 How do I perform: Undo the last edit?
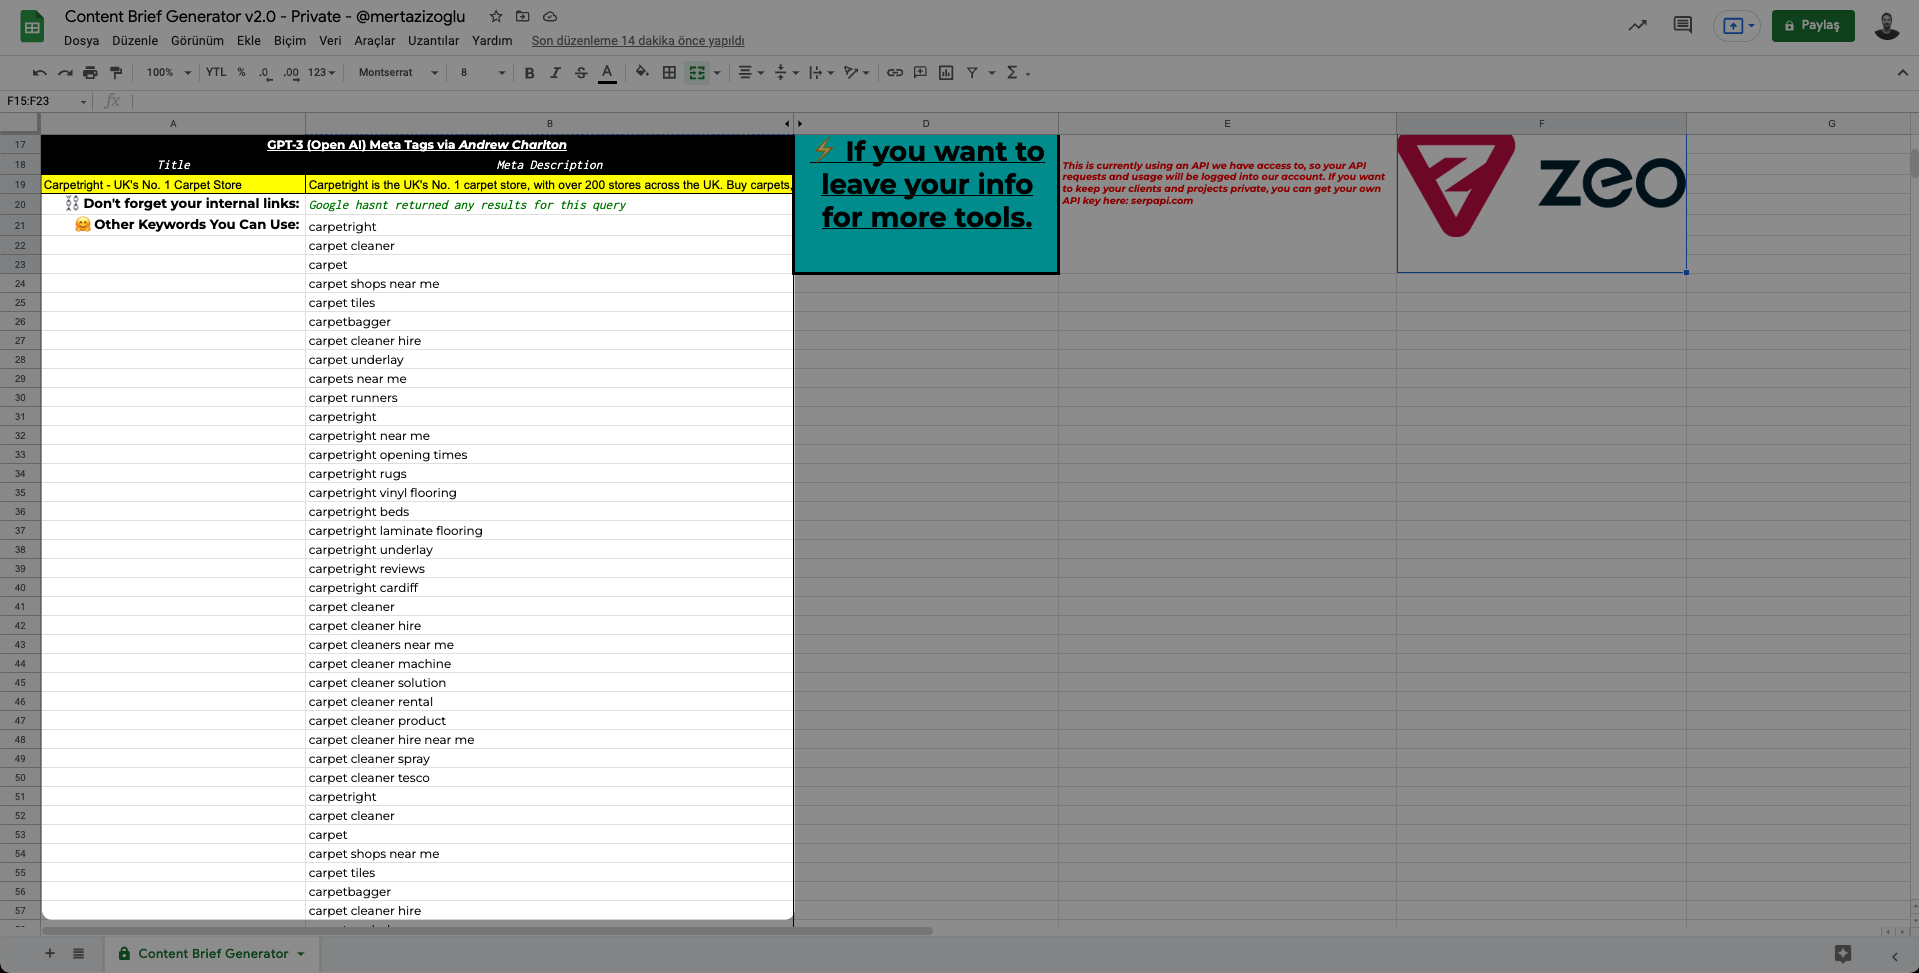pos(40,73)
